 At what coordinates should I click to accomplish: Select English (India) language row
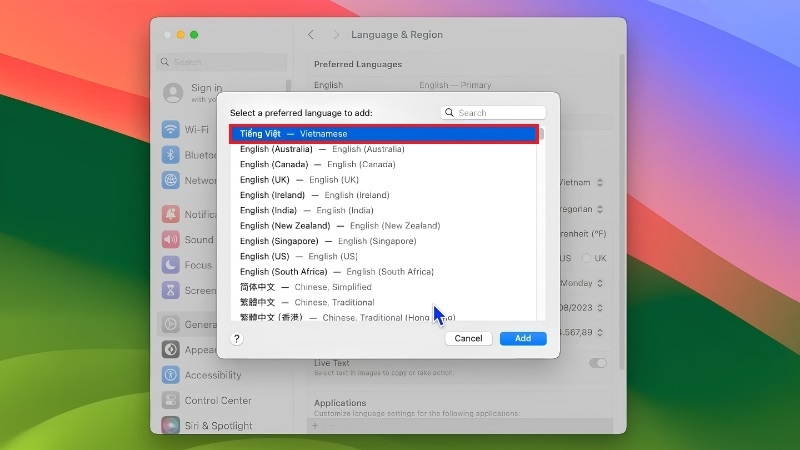click(x=384, y=210)
